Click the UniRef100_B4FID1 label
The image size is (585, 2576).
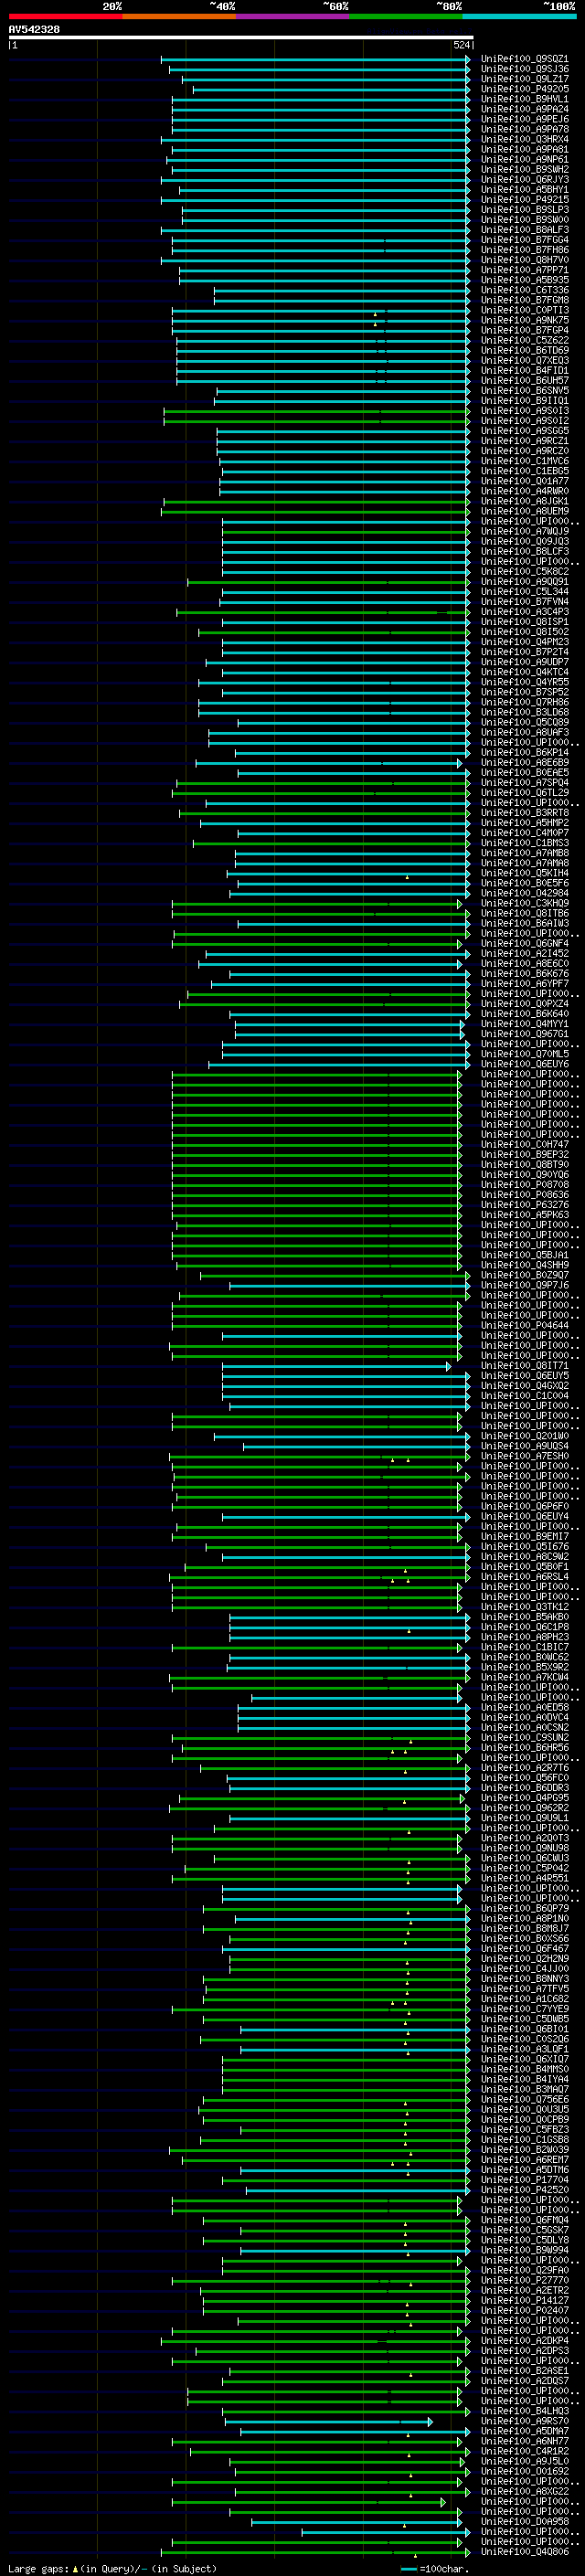point(524,370)
